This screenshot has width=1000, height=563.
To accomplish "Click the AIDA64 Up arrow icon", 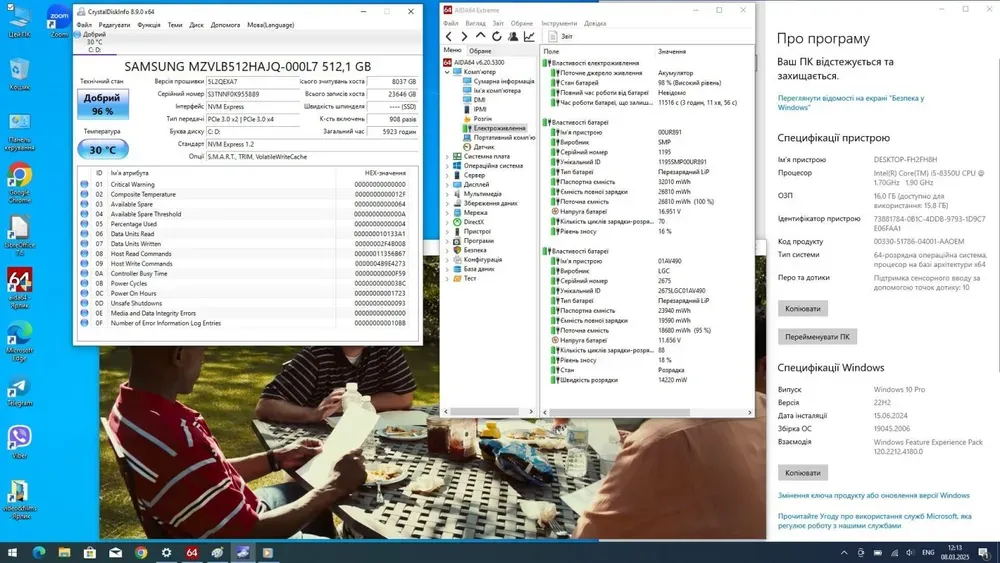I will click(481, 36).
